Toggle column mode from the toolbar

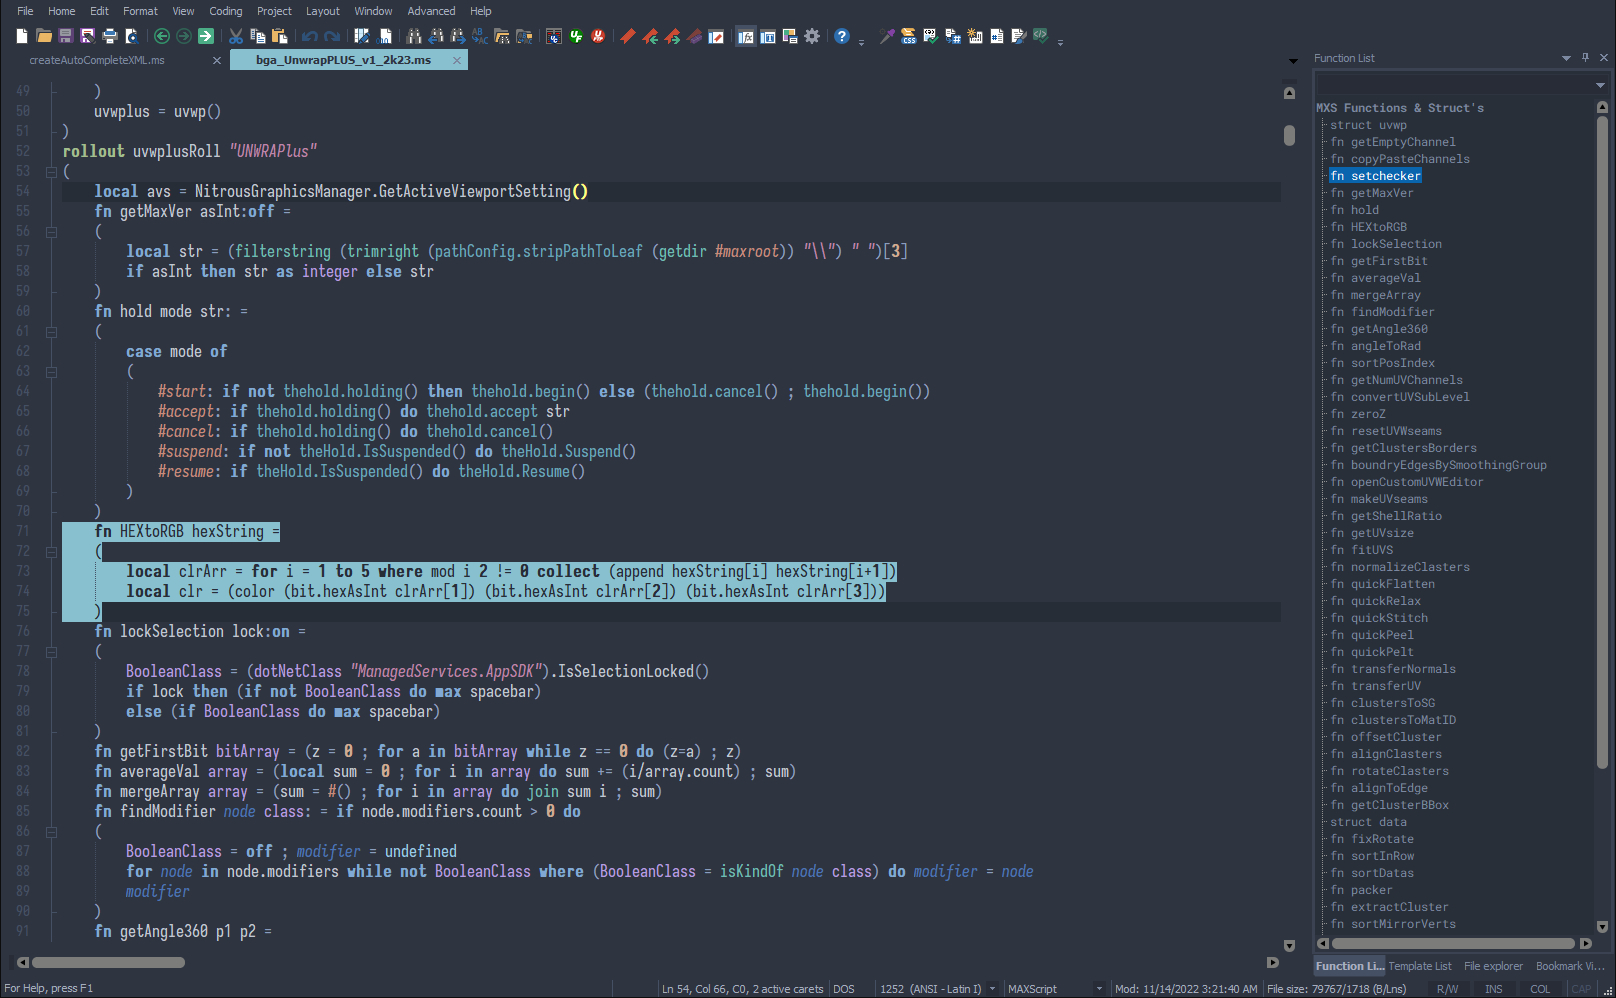(x=362, y=36)
